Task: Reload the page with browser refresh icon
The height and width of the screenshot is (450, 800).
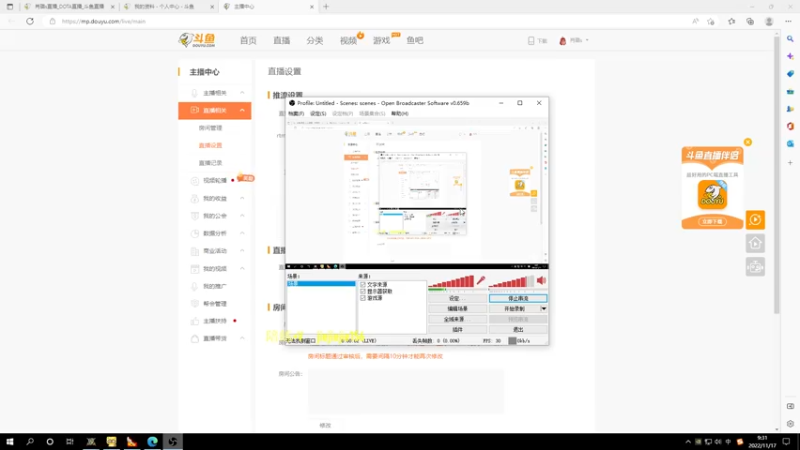Action: click(x=30, y=21)
